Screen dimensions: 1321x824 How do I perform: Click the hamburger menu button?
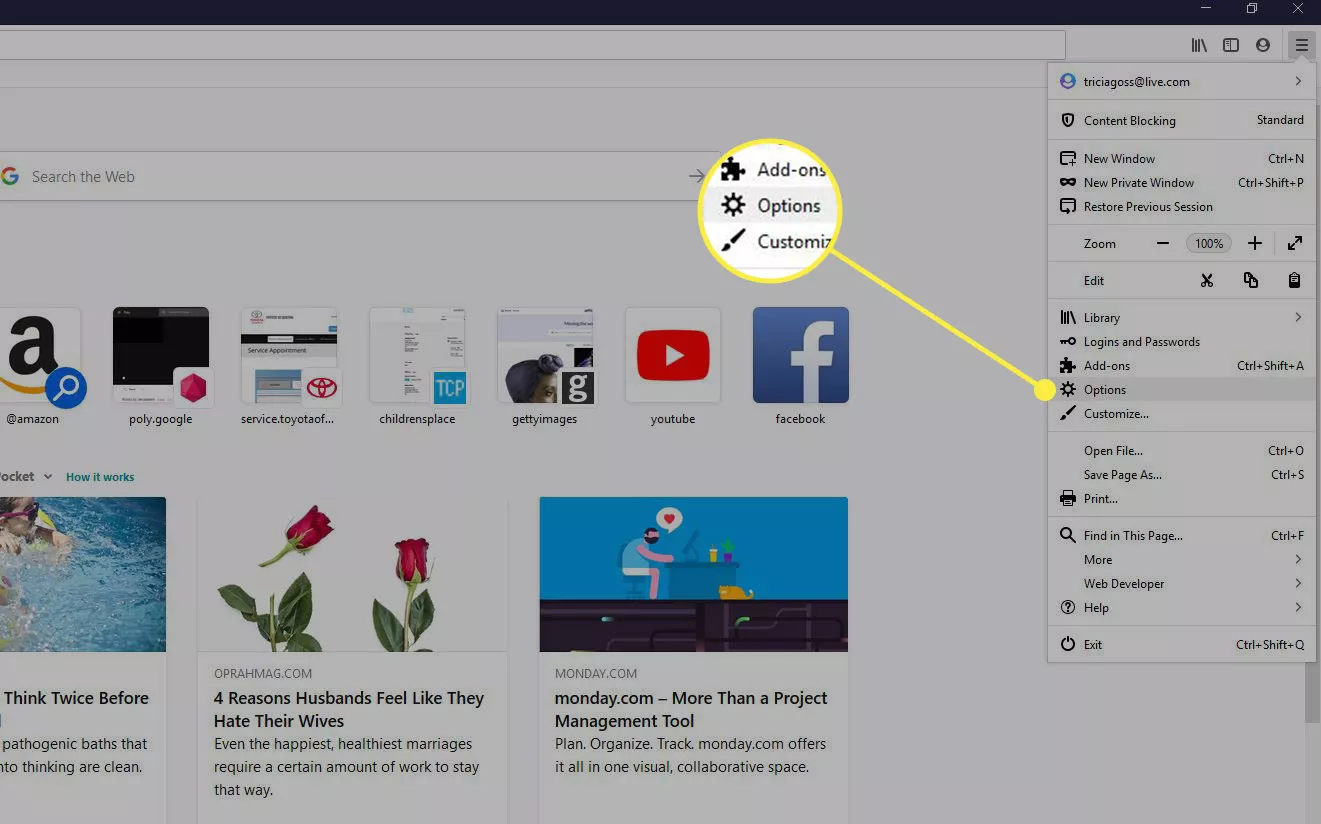(x=1301, y=45)
